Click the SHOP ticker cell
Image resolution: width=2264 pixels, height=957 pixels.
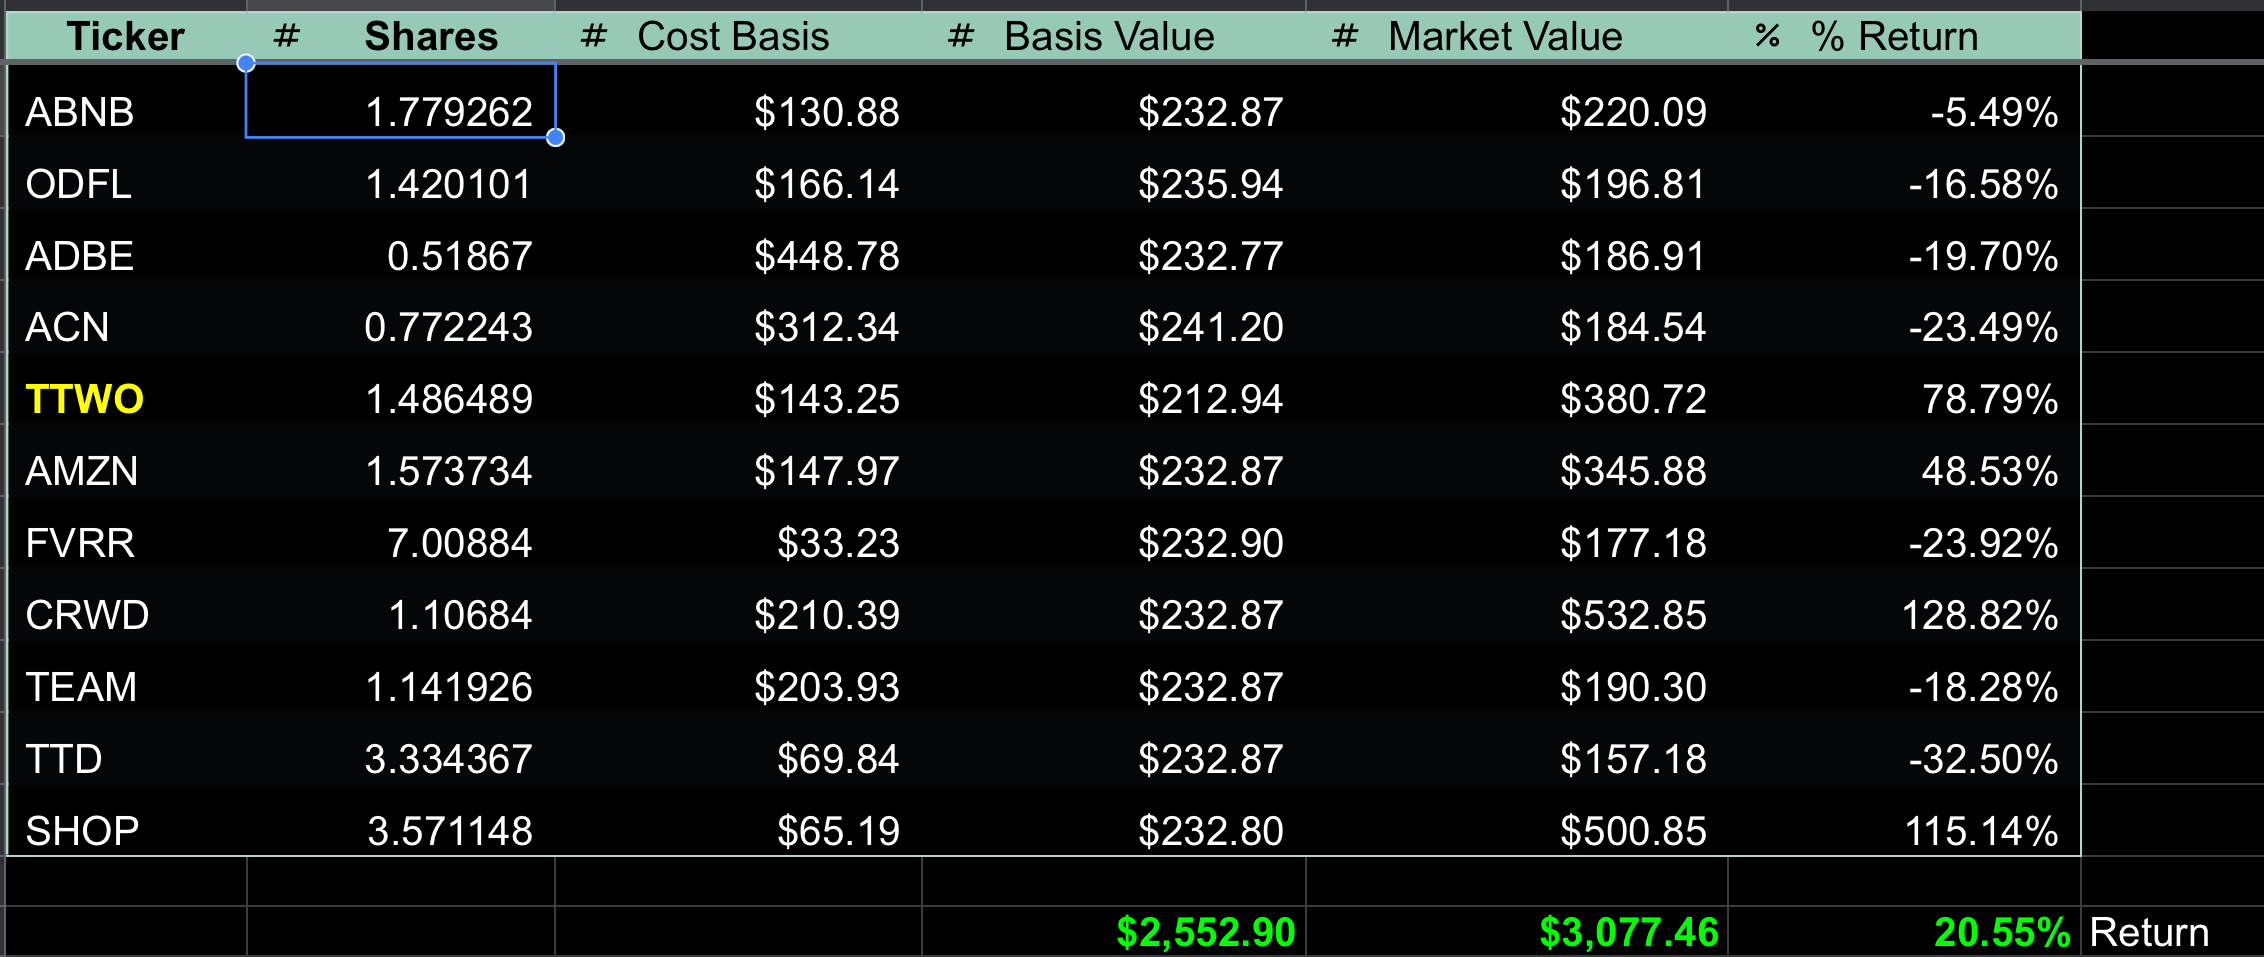coord(82,831)
